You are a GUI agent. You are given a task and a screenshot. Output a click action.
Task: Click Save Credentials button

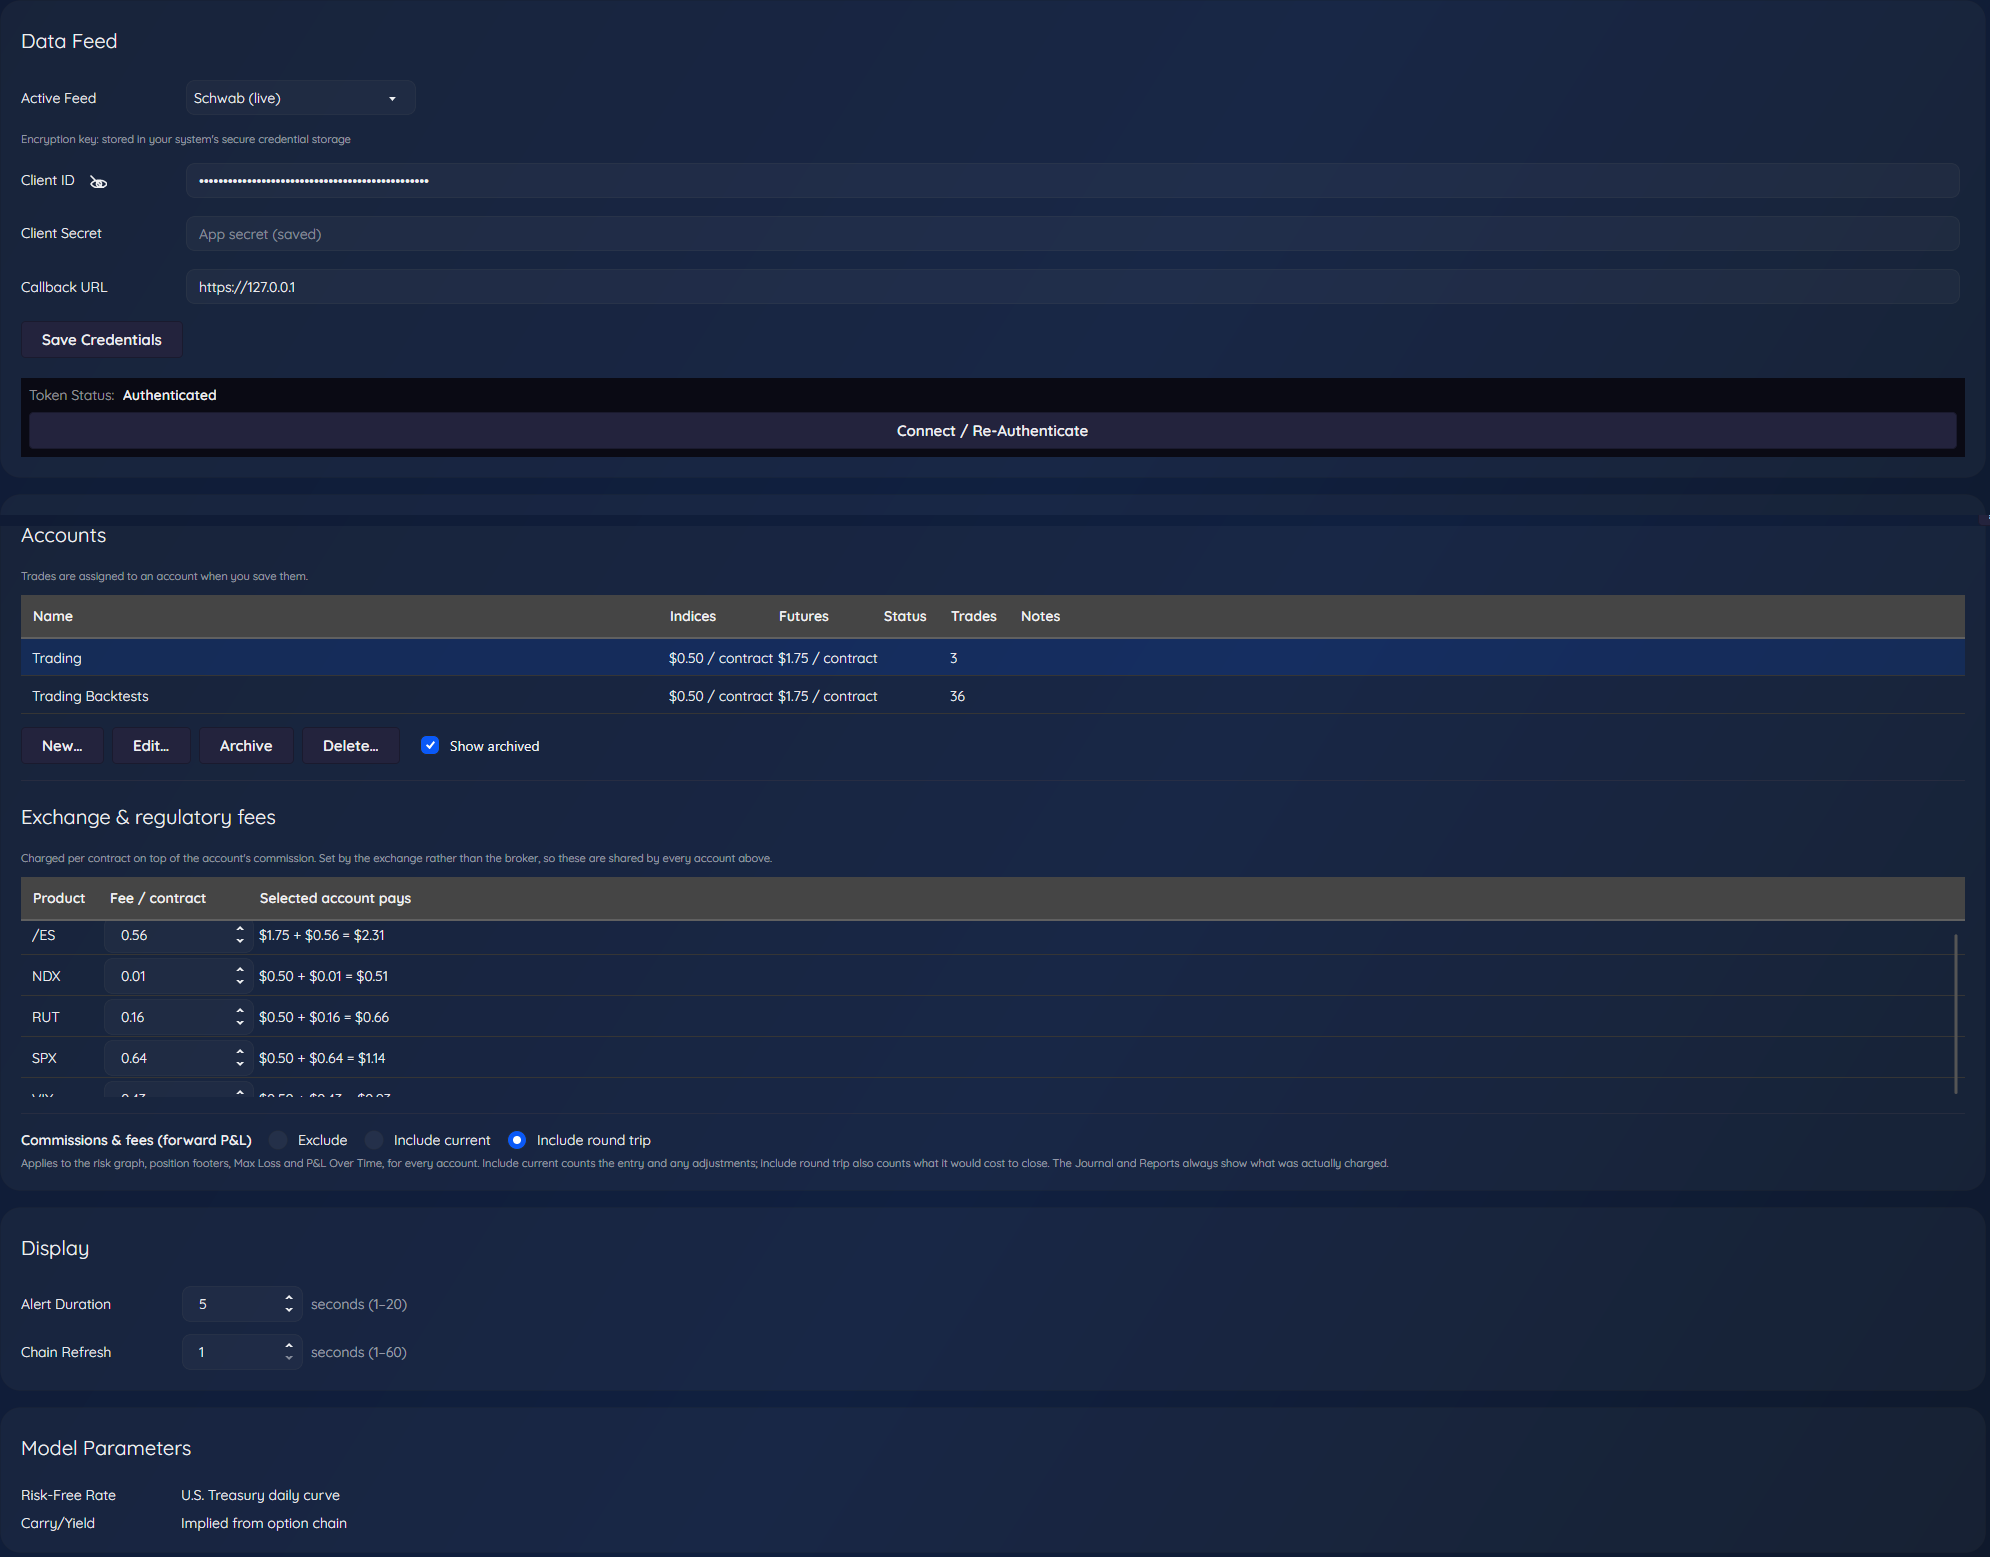pyautogui.click(x=102, y=340)
